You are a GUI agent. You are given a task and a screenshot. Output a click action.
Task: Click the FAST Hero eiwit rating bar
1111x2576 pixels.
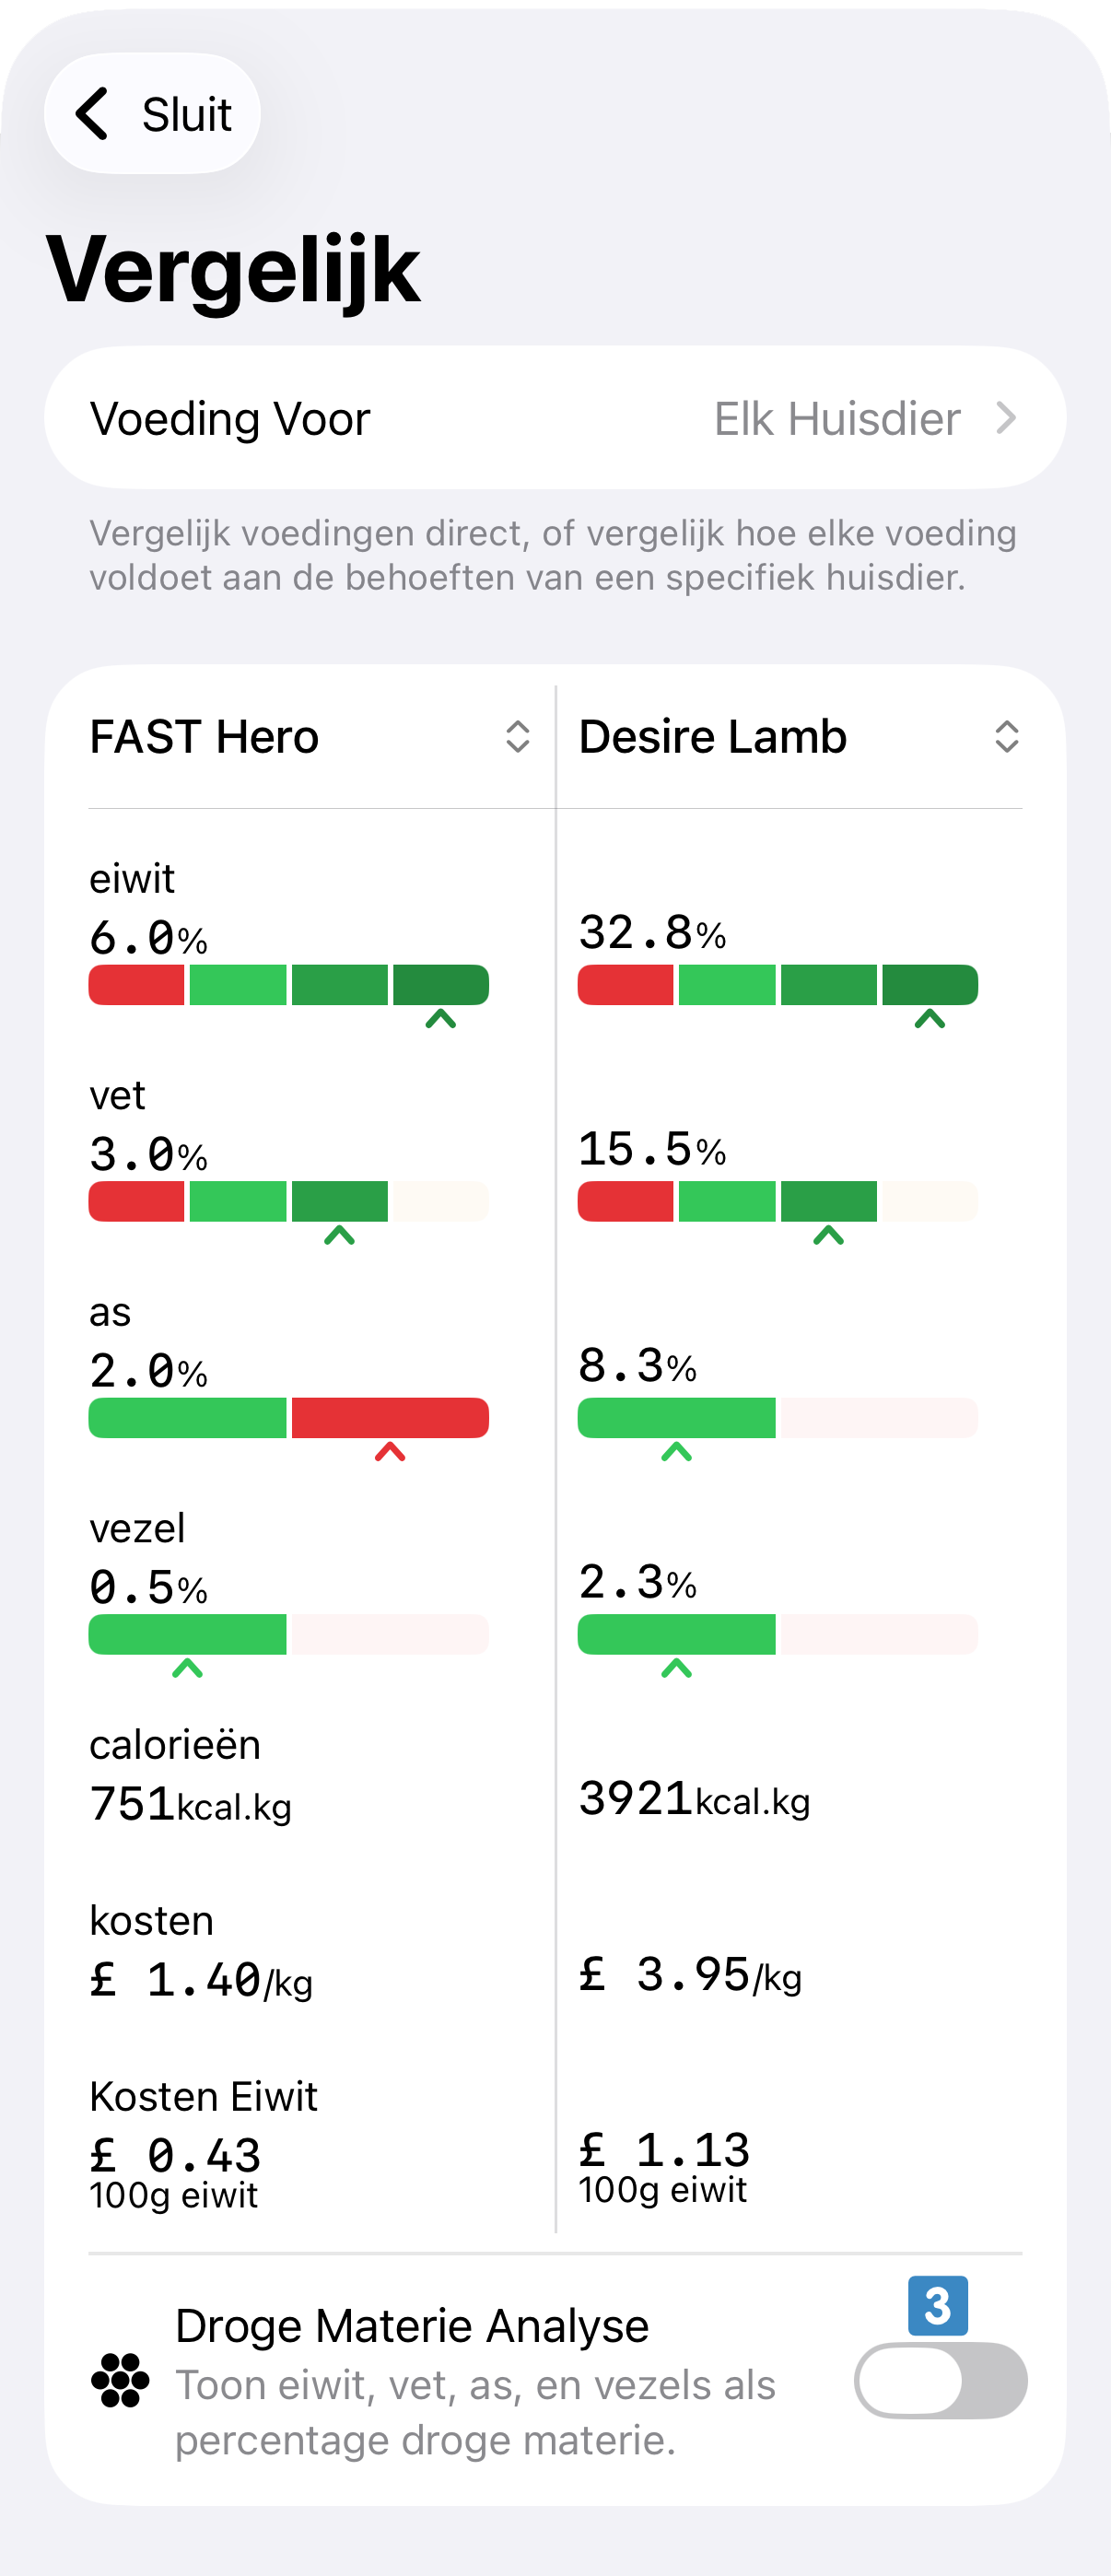[289, 985]
